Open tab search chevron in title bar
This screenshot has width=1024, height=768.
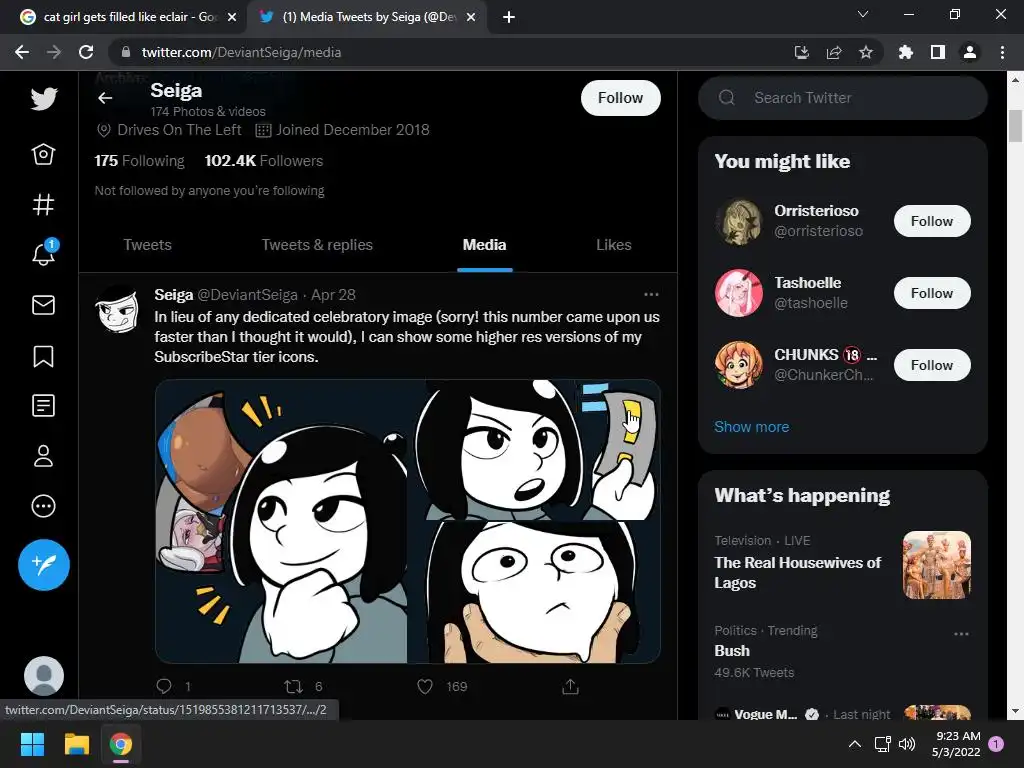863,14
